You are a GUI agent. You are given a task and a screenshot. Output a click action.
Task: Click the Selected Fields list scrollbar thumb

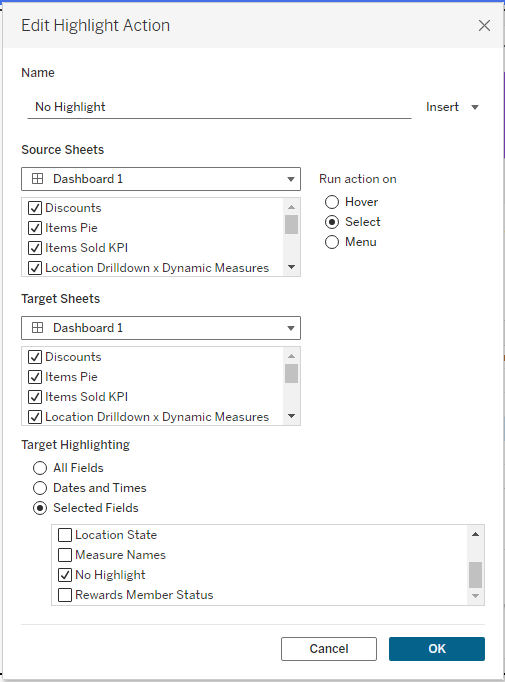pos(475,575)
